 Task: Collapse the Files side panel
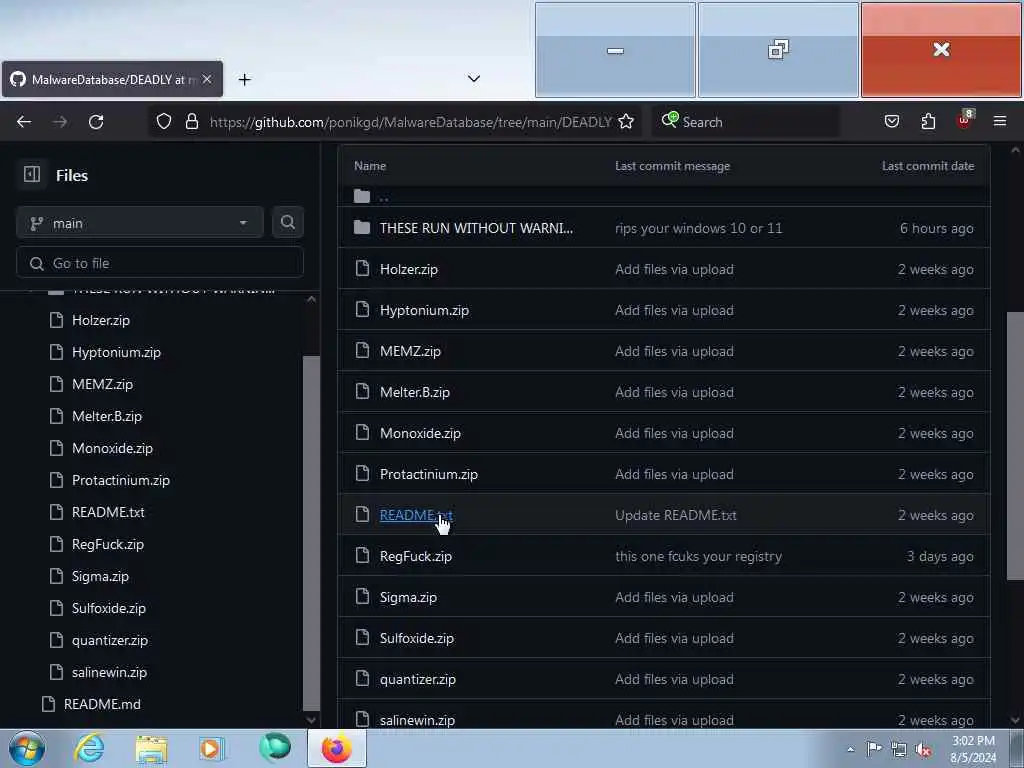(x=31, y=174)
